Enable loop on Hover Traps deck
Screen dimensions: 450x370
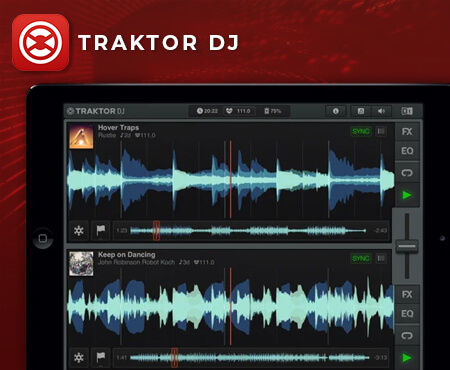point(407,173)
